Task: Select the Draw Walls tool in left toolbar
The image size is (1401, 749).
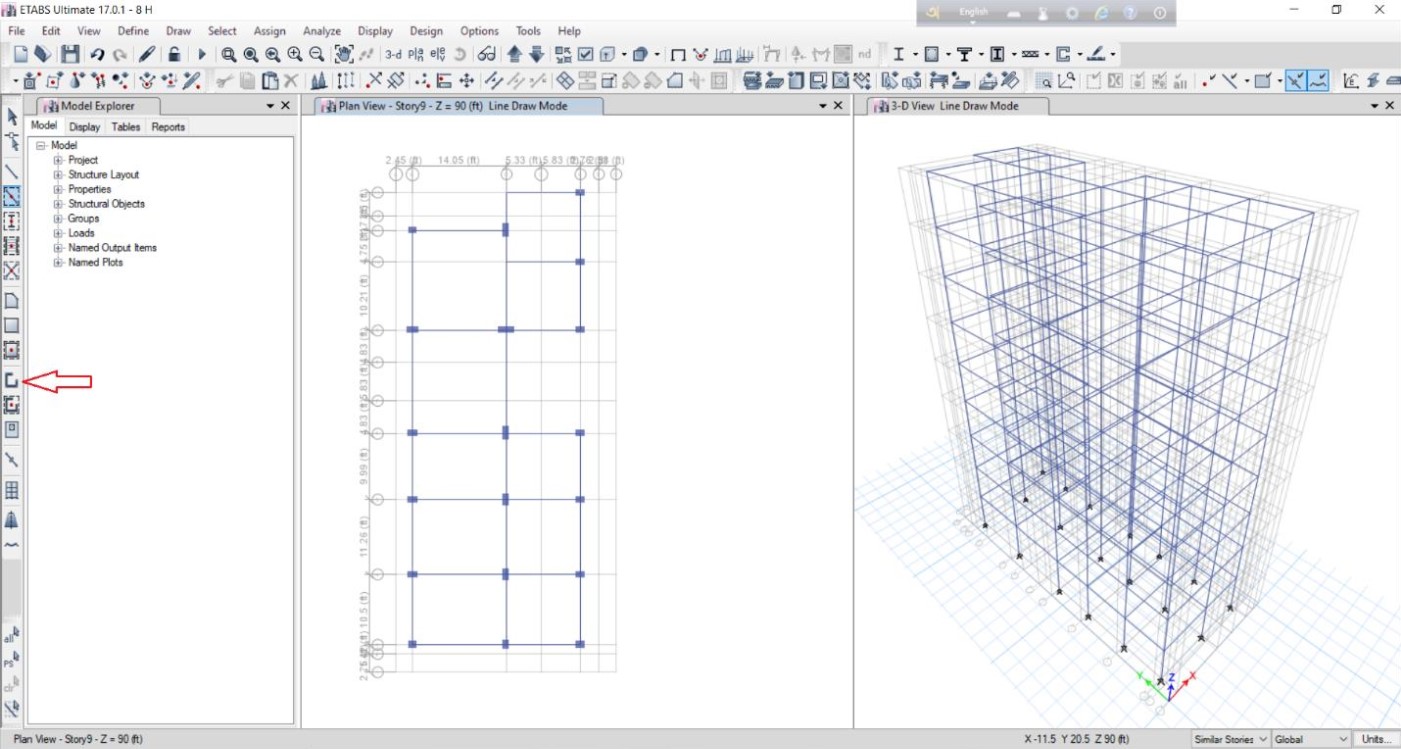Action: 12,380
